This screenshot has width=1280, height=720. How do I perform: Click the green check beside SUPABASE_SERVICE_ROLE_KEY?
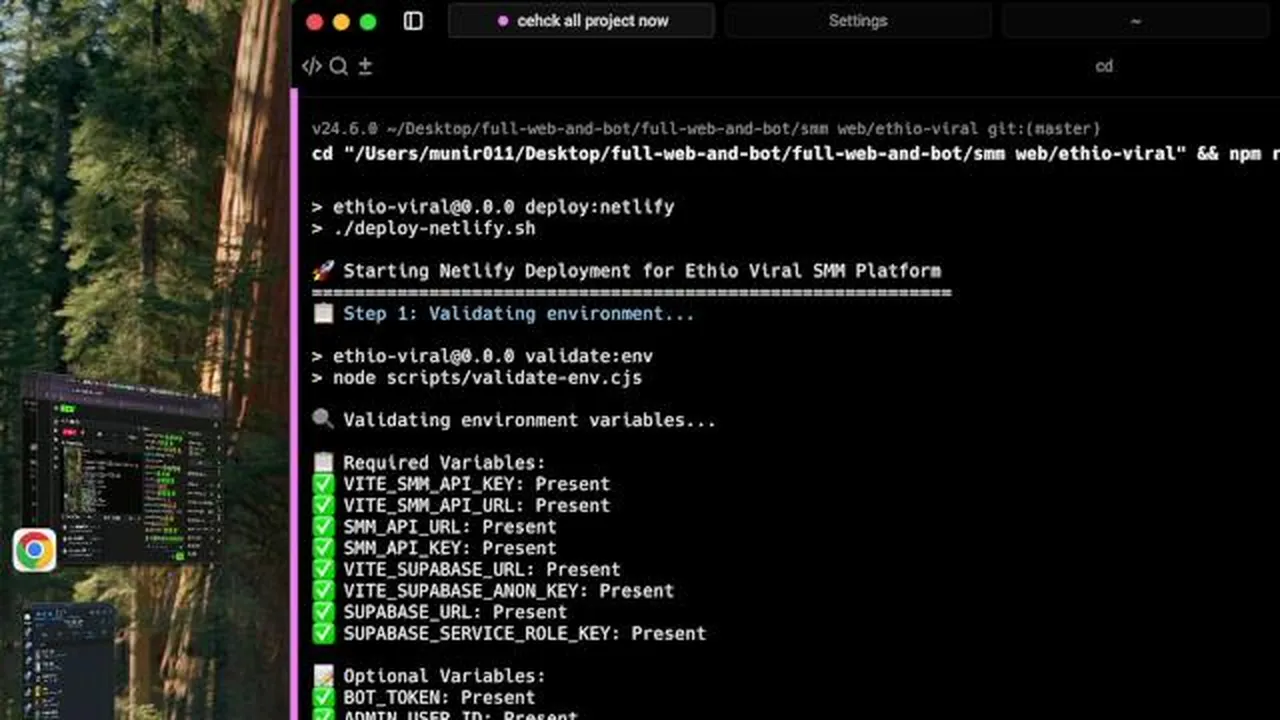[x=323, y=633]
